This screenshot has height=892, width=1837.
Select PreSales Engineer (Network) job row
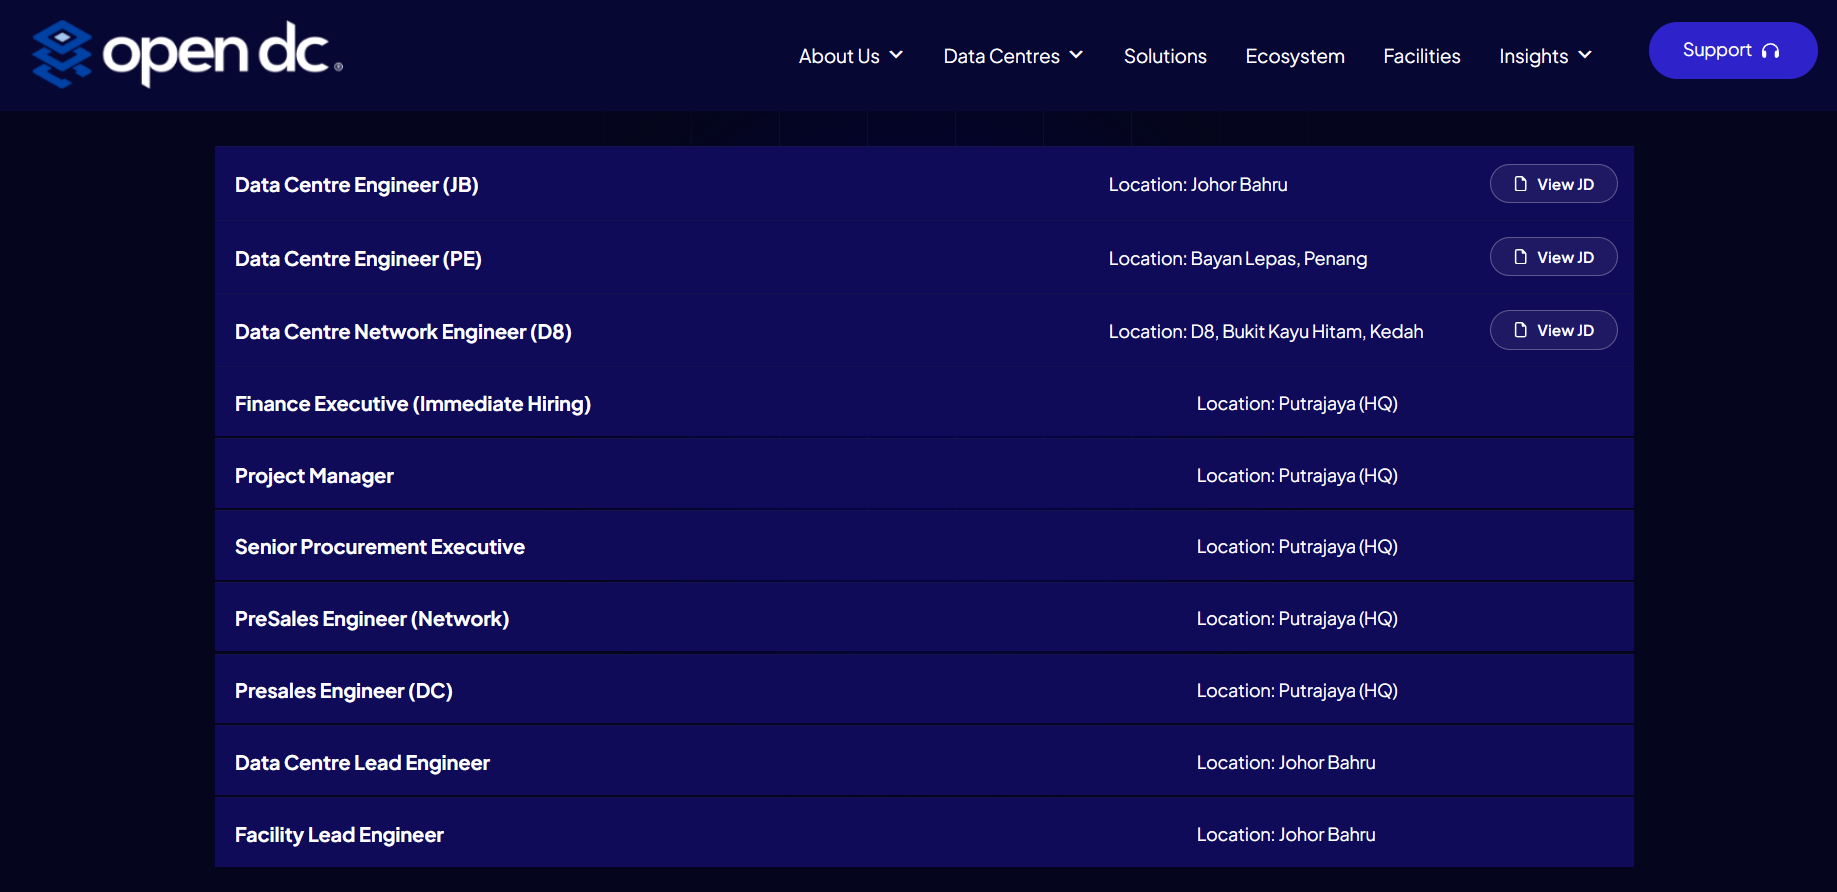924,618
